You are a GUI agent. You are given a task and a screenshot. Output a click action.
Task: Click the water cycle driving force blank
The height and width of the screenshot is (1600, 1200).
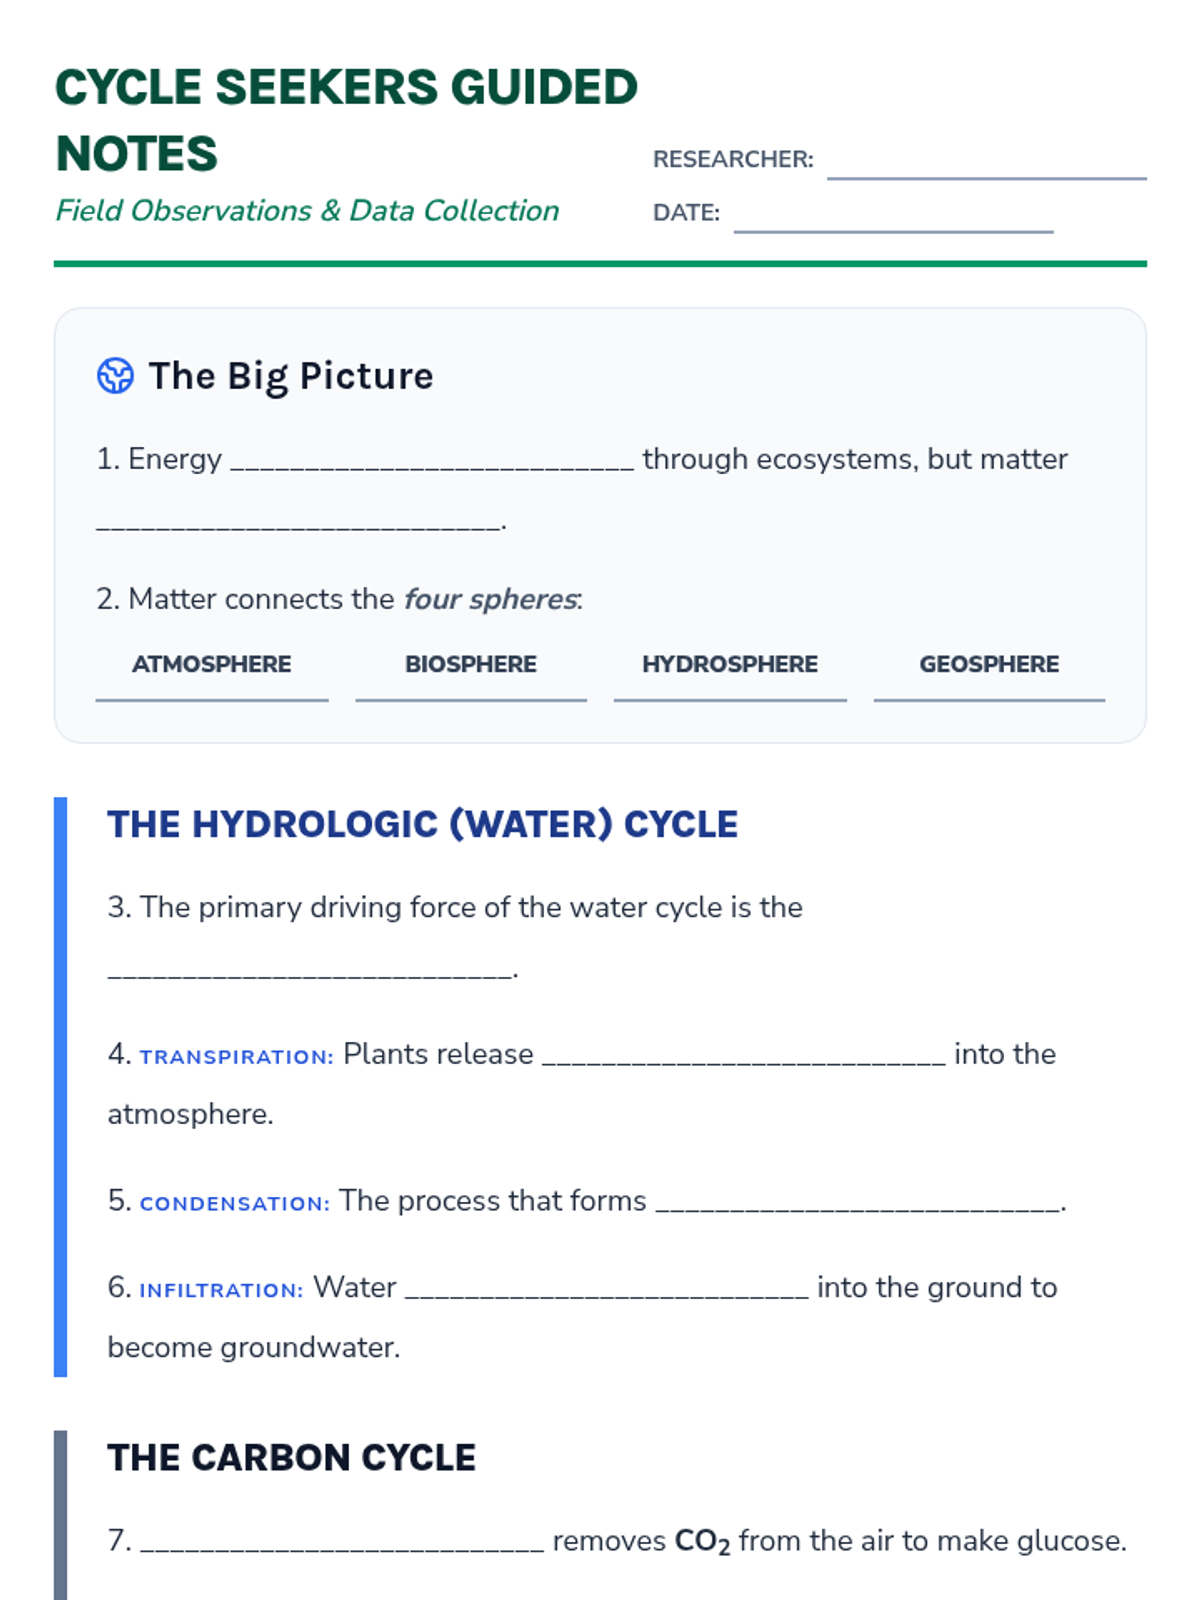click(x=310, y=969)
